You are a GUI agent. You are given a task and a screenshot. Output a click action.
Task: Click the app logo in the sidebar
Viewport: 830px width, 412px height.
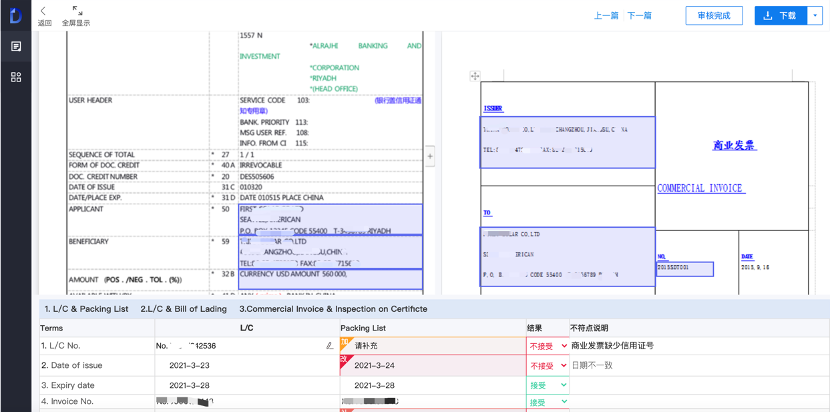[x=15, y=15]
